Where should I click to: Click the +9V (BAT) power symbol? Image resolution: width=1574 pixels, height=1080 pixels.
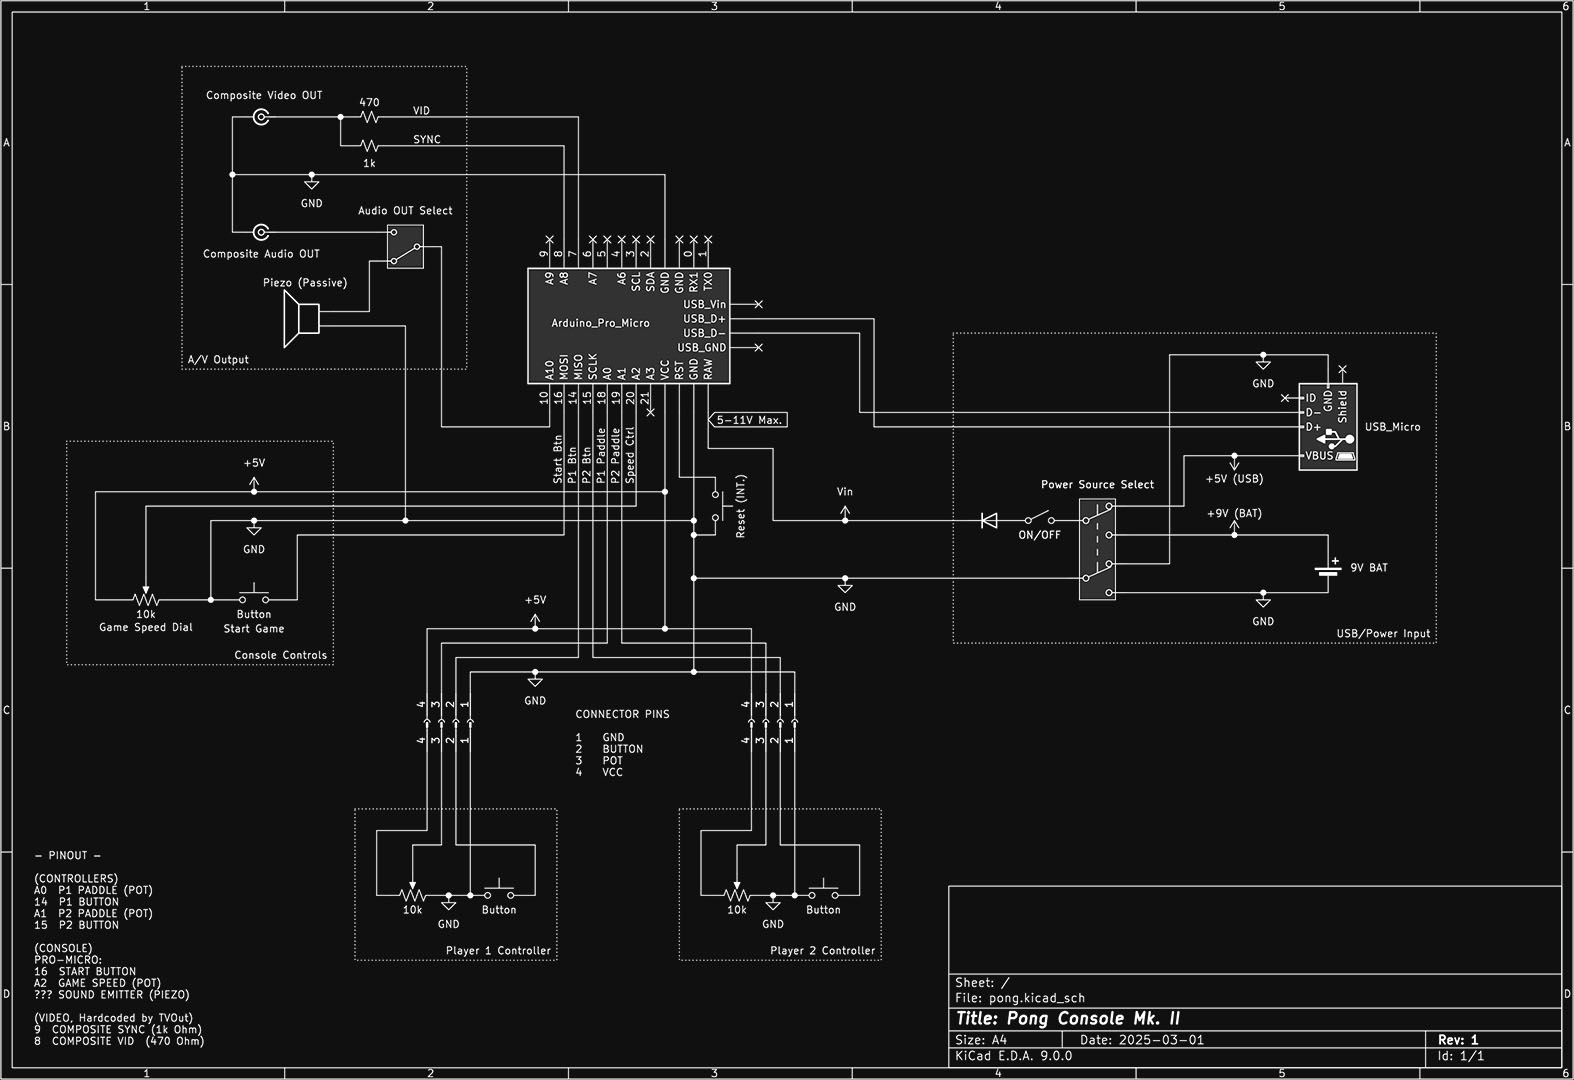(x=1234, y=529)
